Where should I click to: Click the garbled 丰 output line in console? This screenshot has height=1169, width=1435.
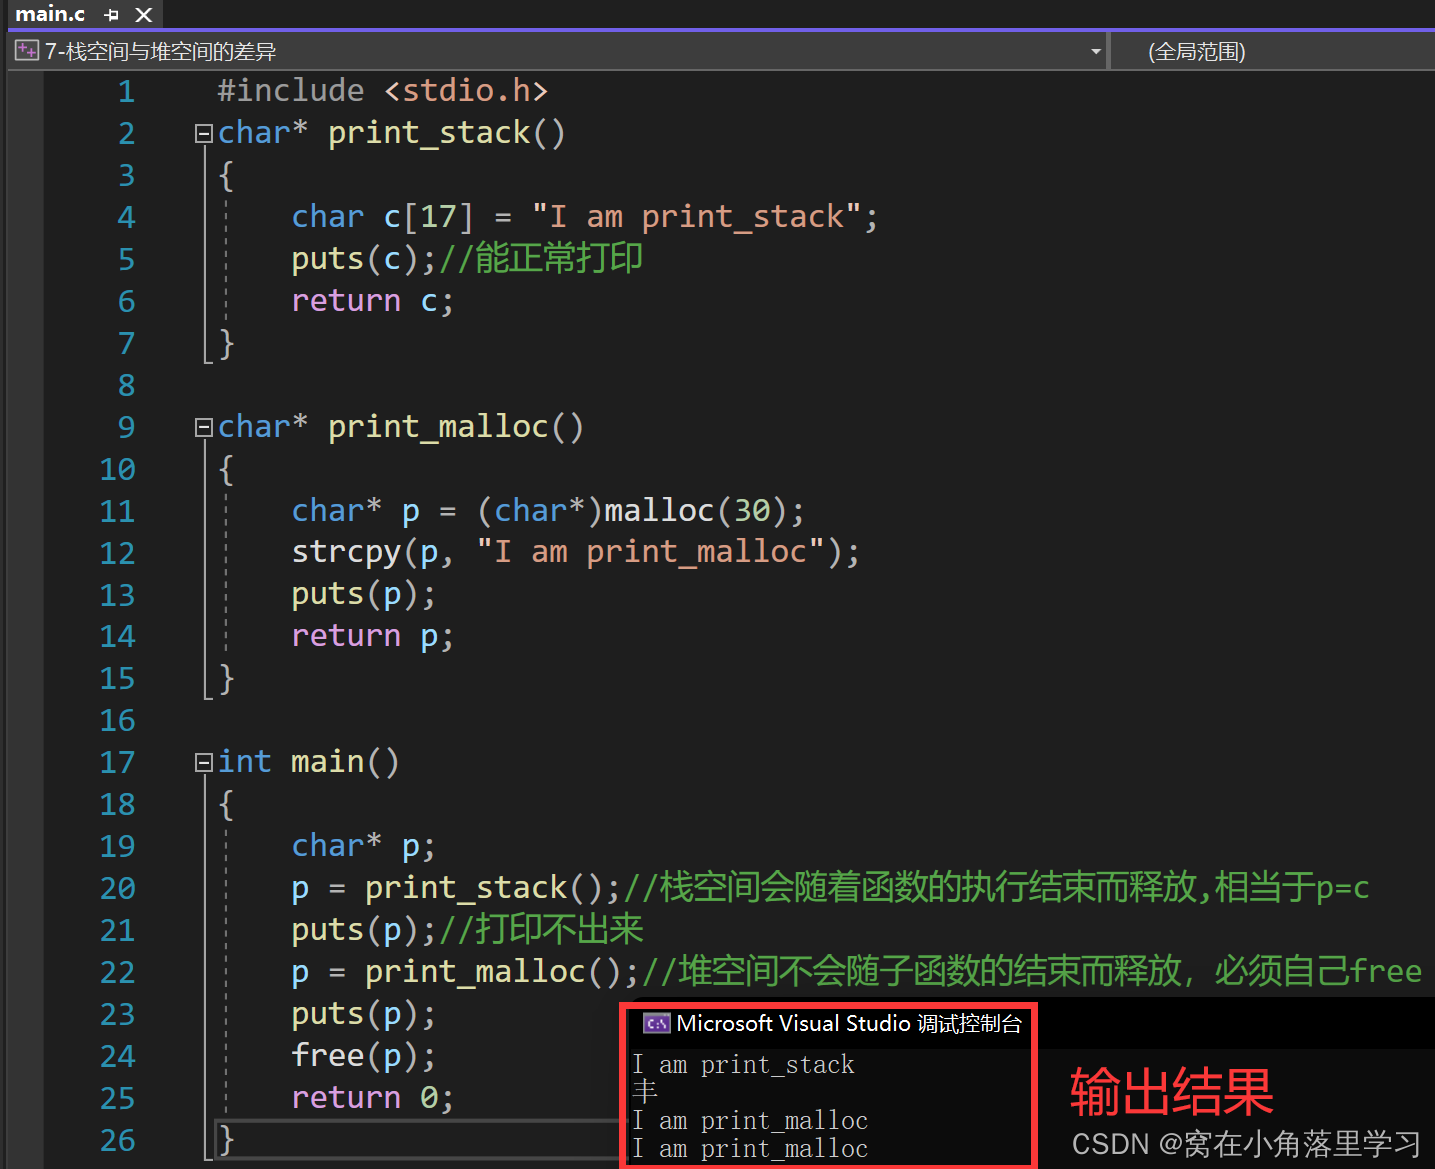645,1092
